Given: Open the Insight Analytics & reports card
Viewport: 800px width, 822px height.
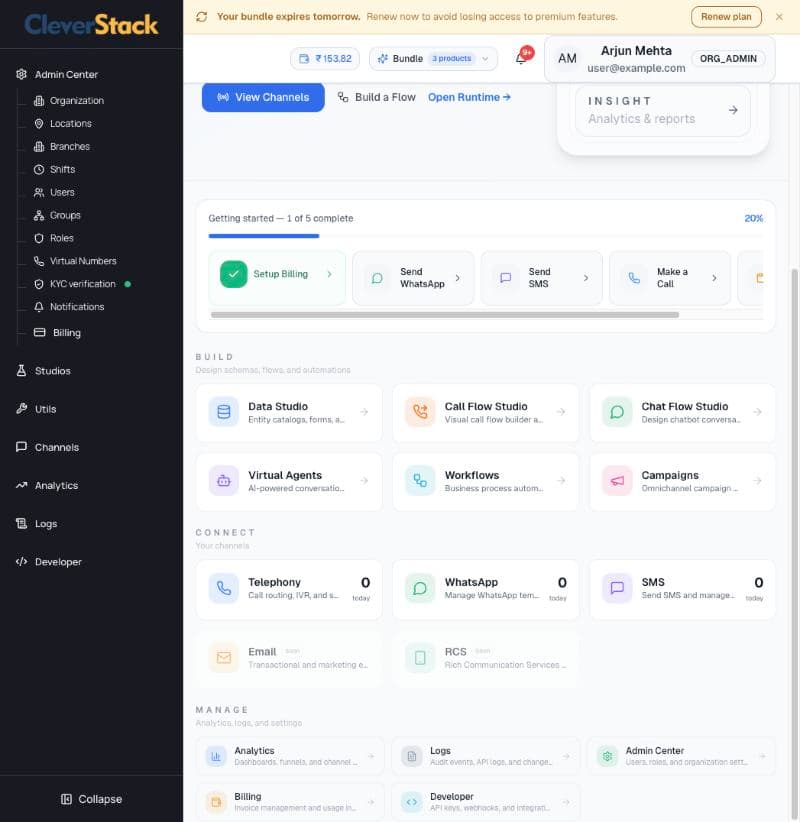Looking at the screenshot, I should 663,110.
